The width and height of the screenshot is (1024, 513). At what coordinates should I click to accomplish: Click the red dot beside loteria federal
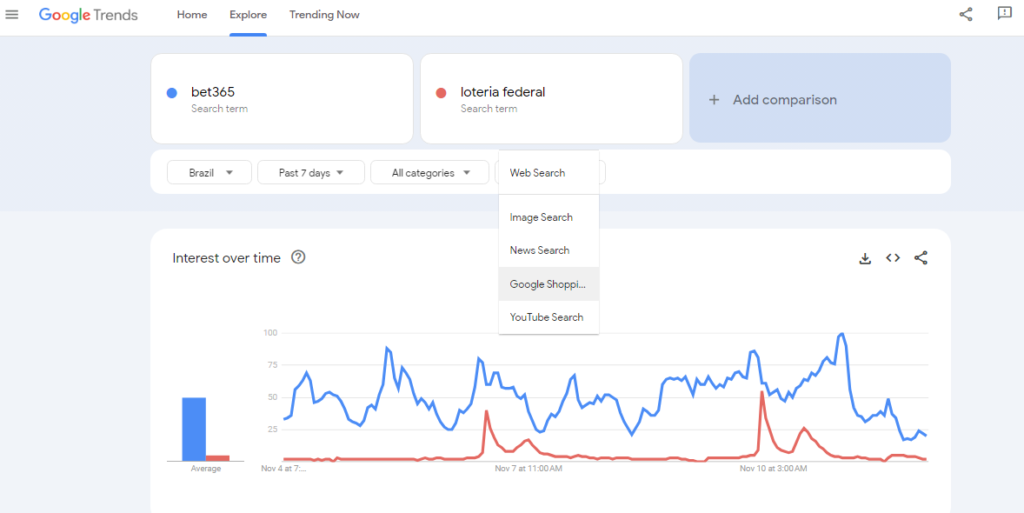[x=441, y=93]
